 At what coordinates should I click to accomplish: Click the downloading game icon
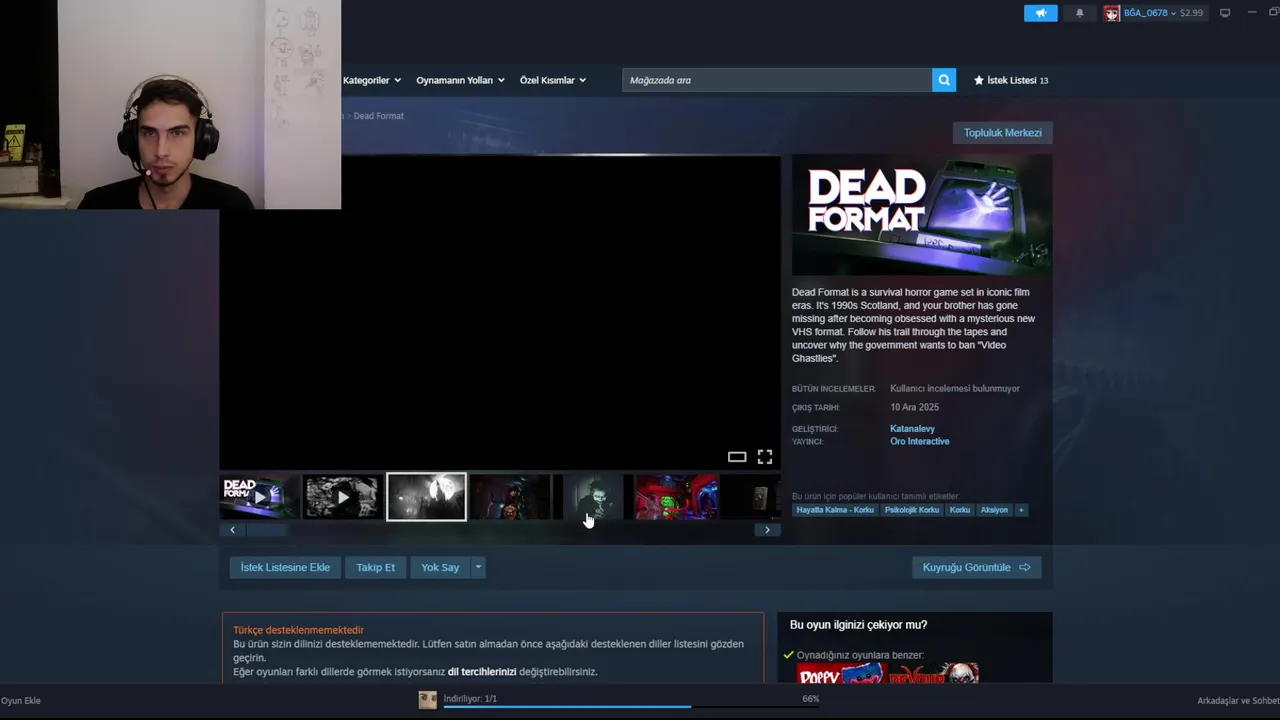pos(428,700)
